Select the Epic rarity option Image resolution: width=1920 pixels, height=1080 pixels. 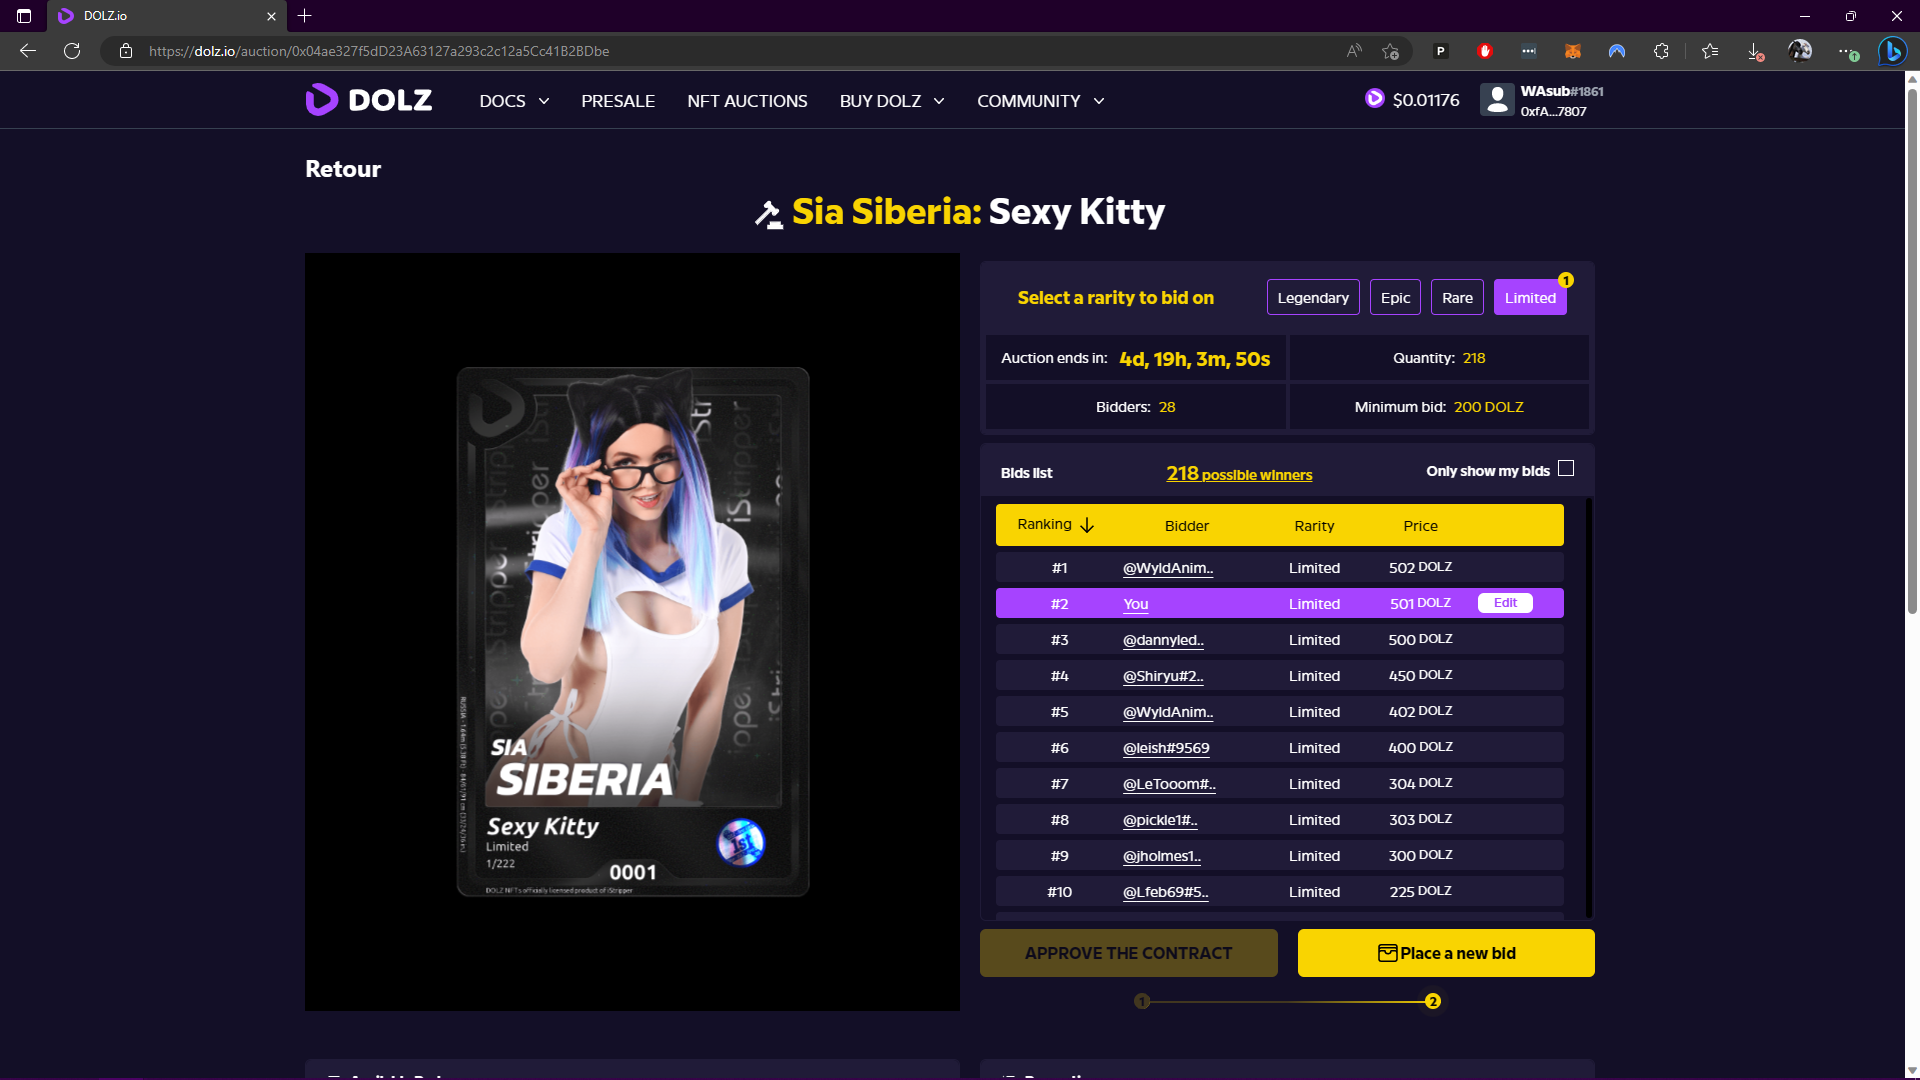(x=1395, y=298)
